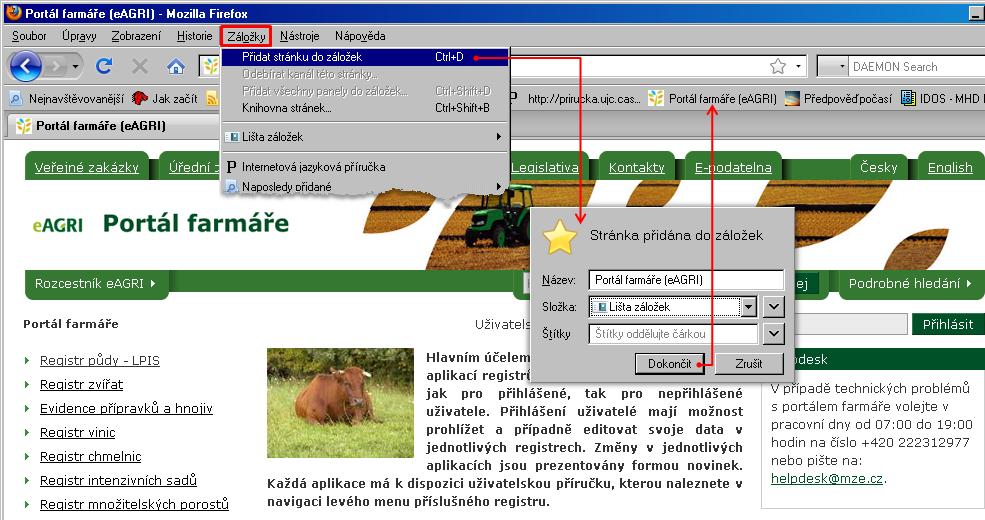Viewport: 985px width, 520px height.
Task: Open Podrobné hledání
Action: click(x=910, y=283)
